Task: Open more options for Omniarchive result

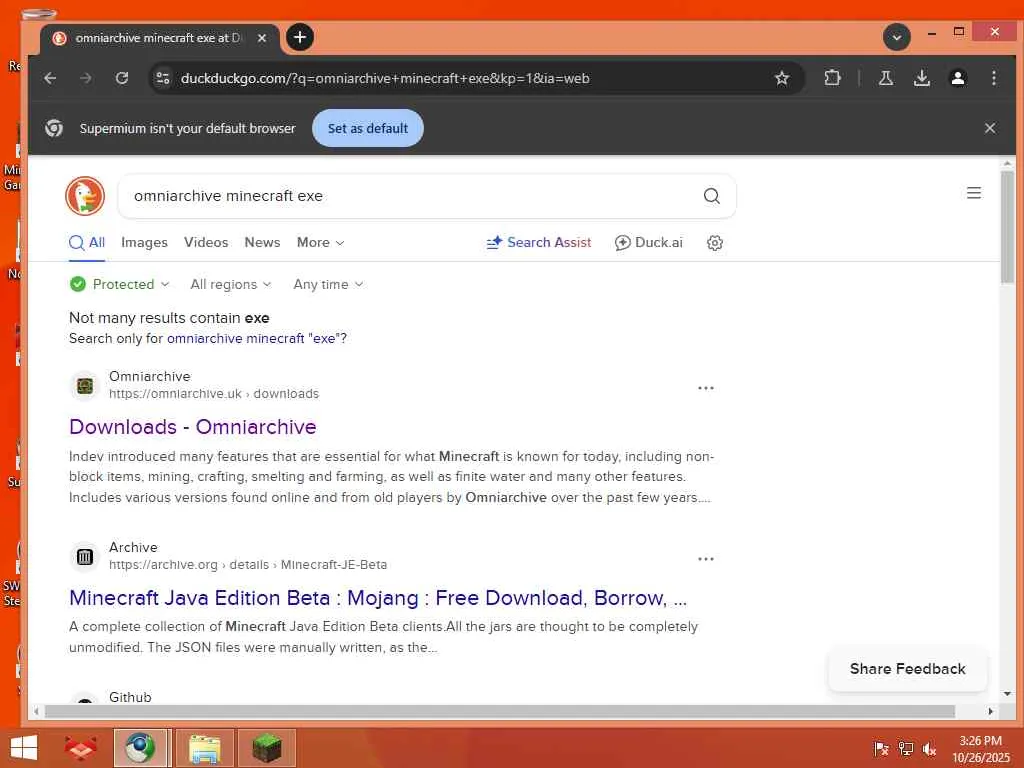Action: [705, 388]
